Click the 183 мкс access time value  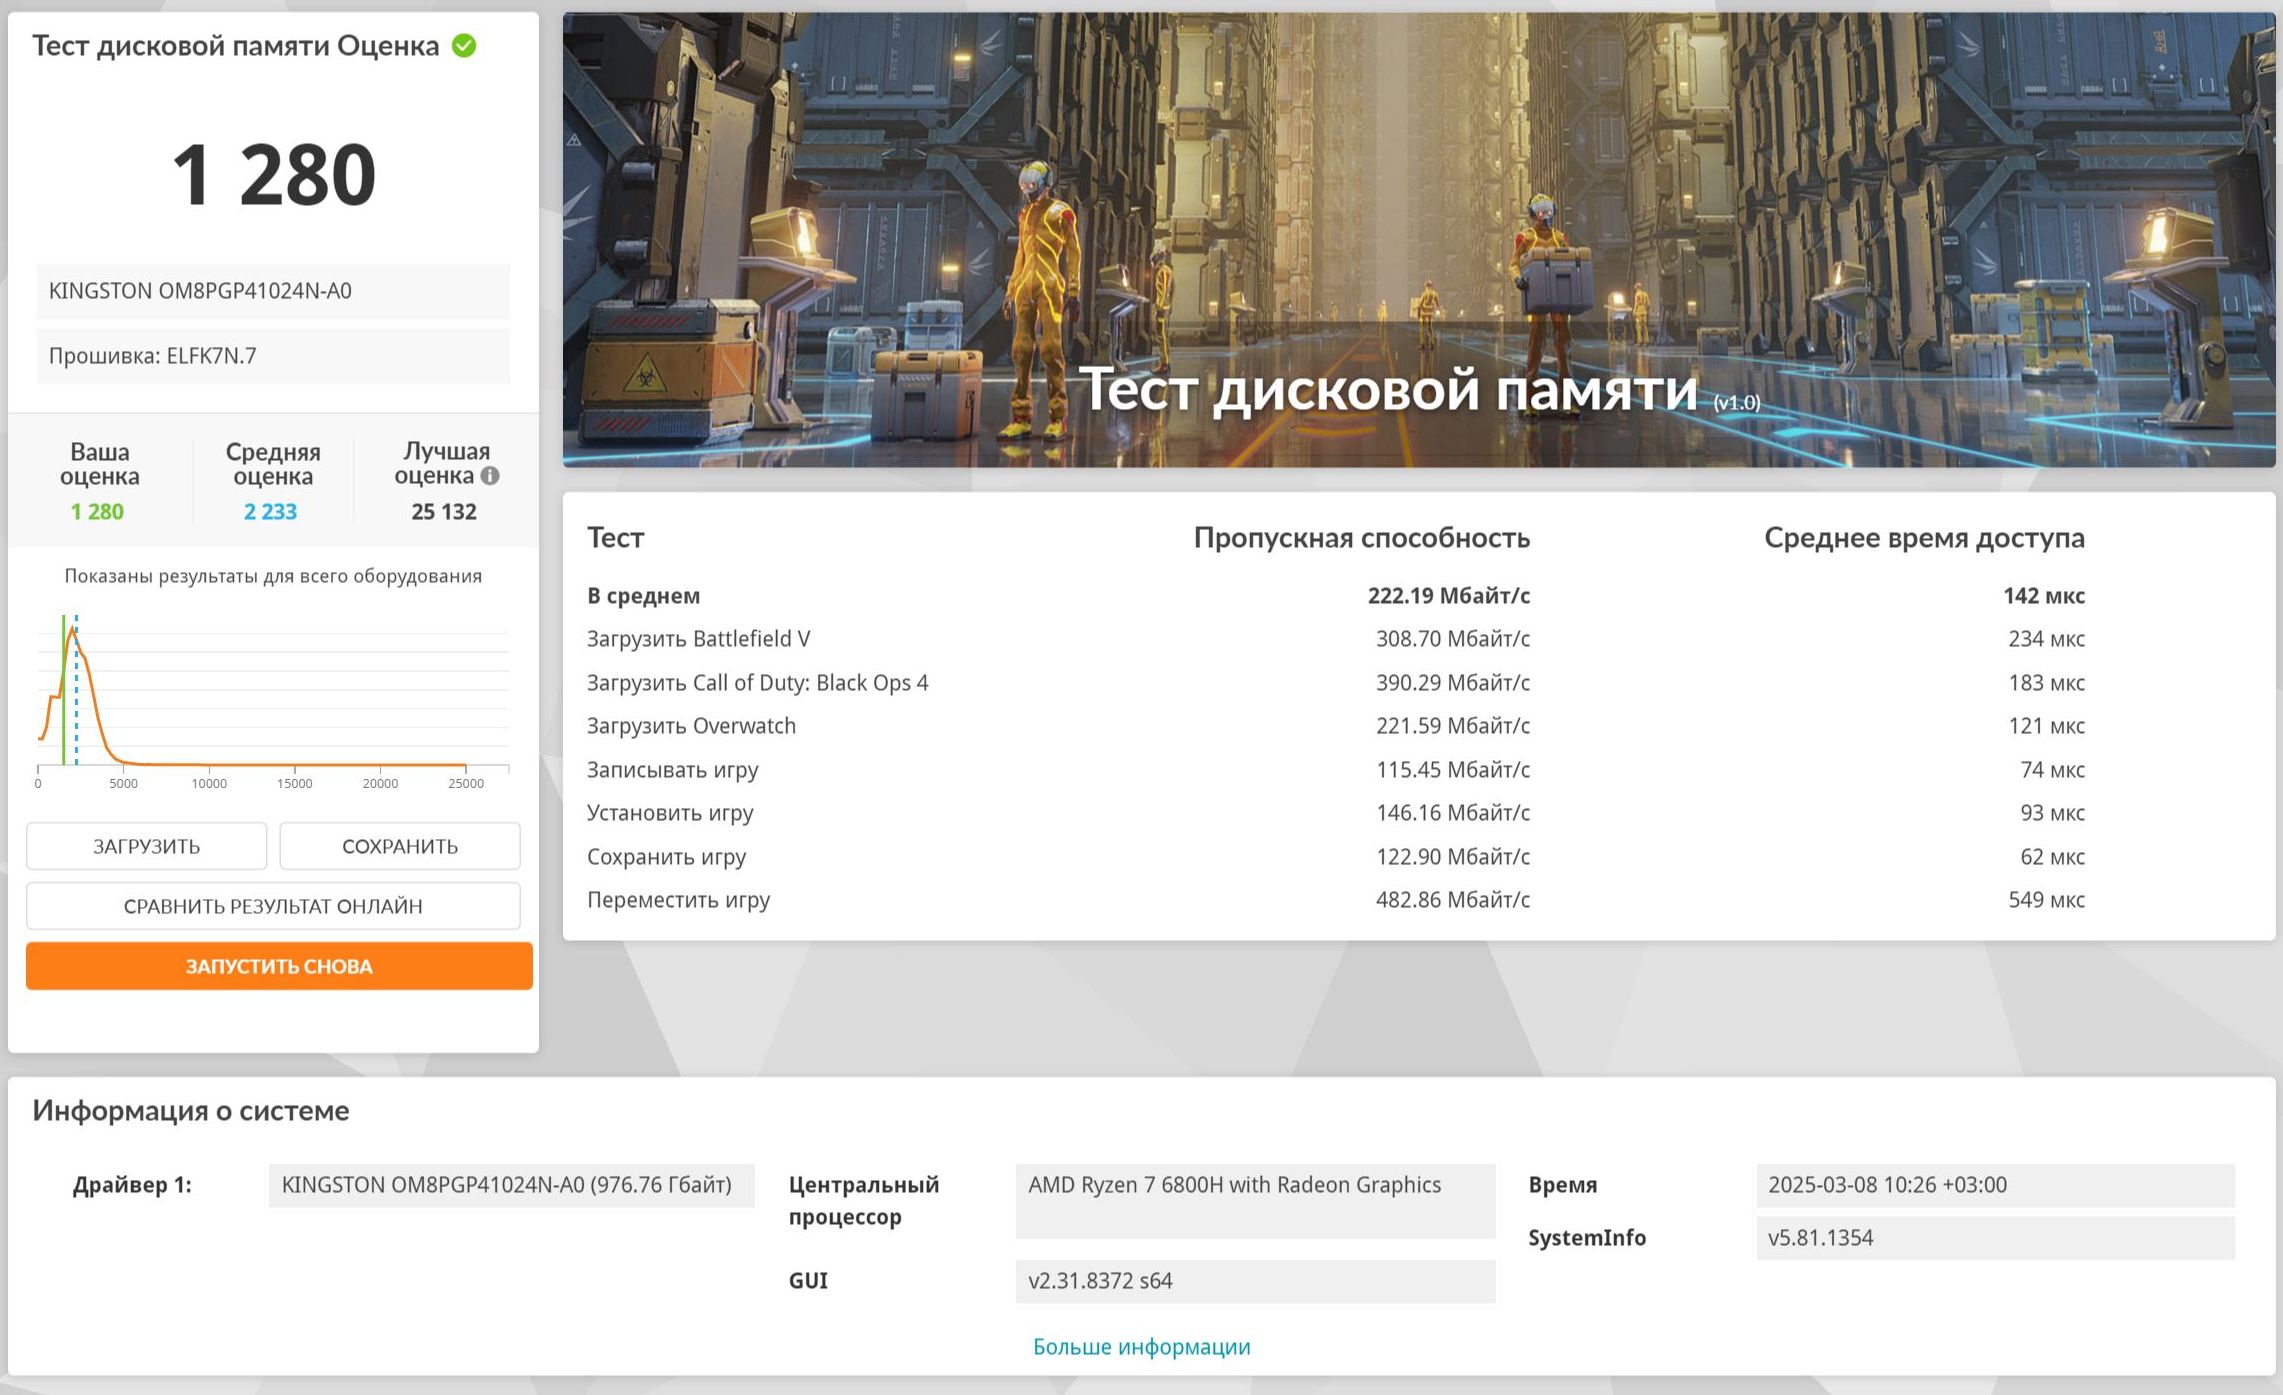pyautogui.click(x=2047, y=683)
